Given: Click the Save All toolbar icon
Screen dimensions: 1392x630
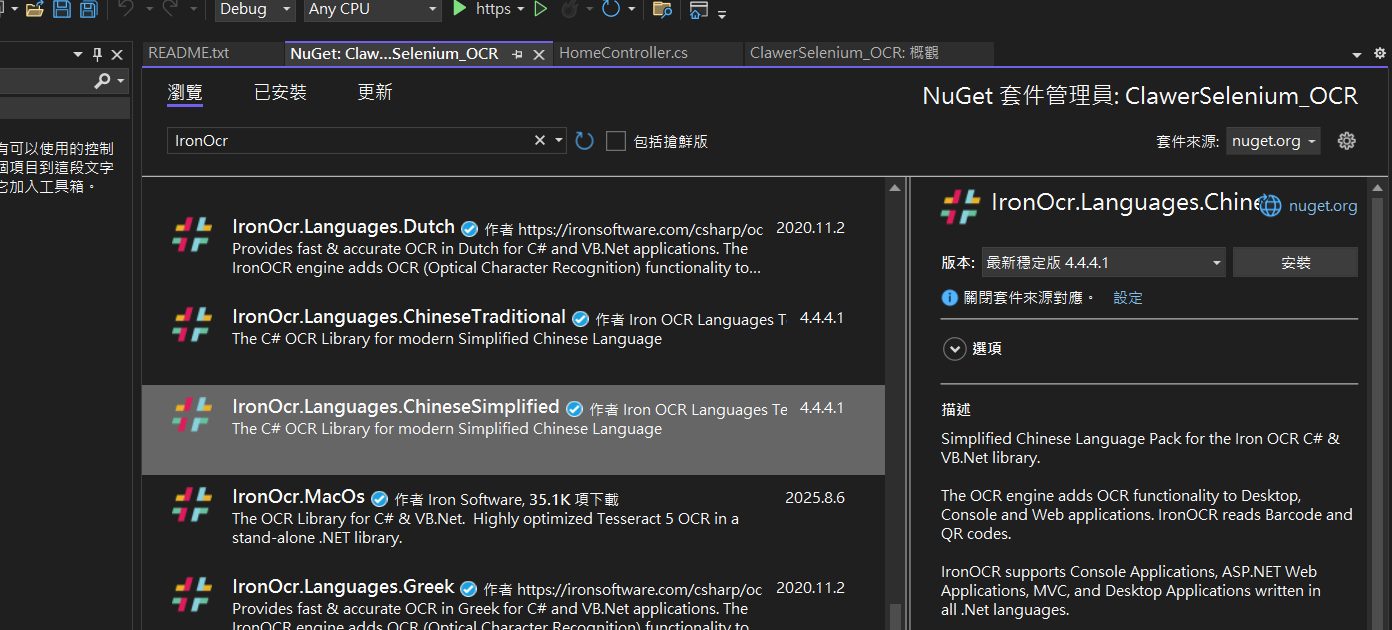Looking at the screenshot, I should tap(88, 9).
